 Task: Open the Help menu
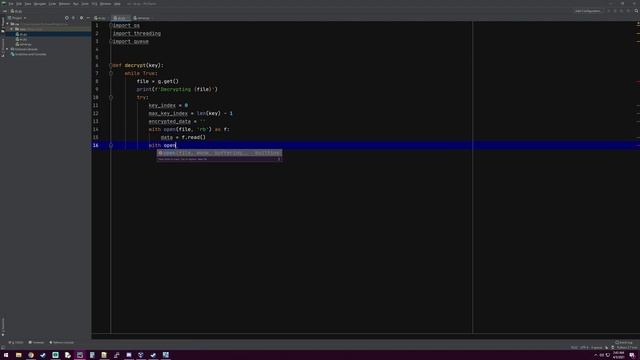tap(117, 4)
